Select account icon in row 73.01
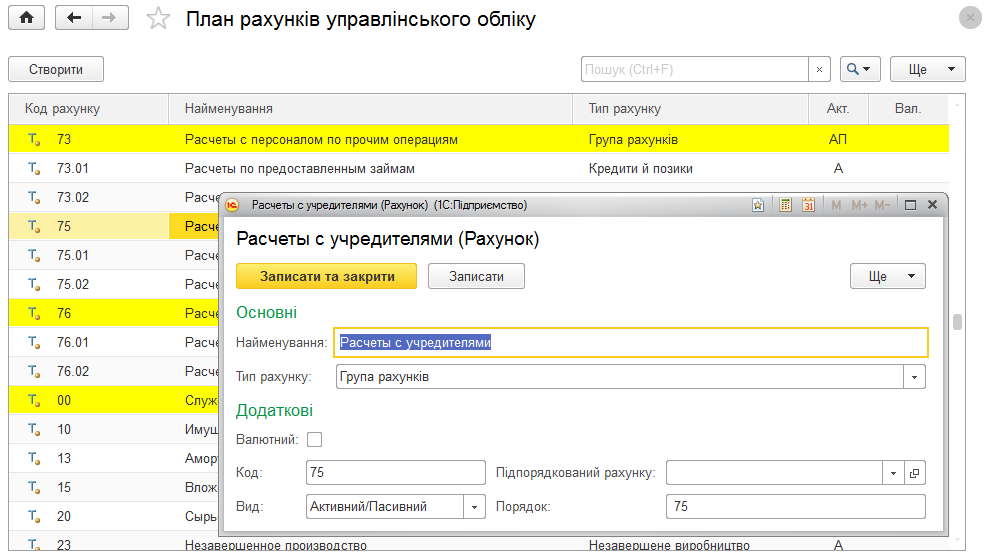 pyautogui.click(x=34, y=168)
